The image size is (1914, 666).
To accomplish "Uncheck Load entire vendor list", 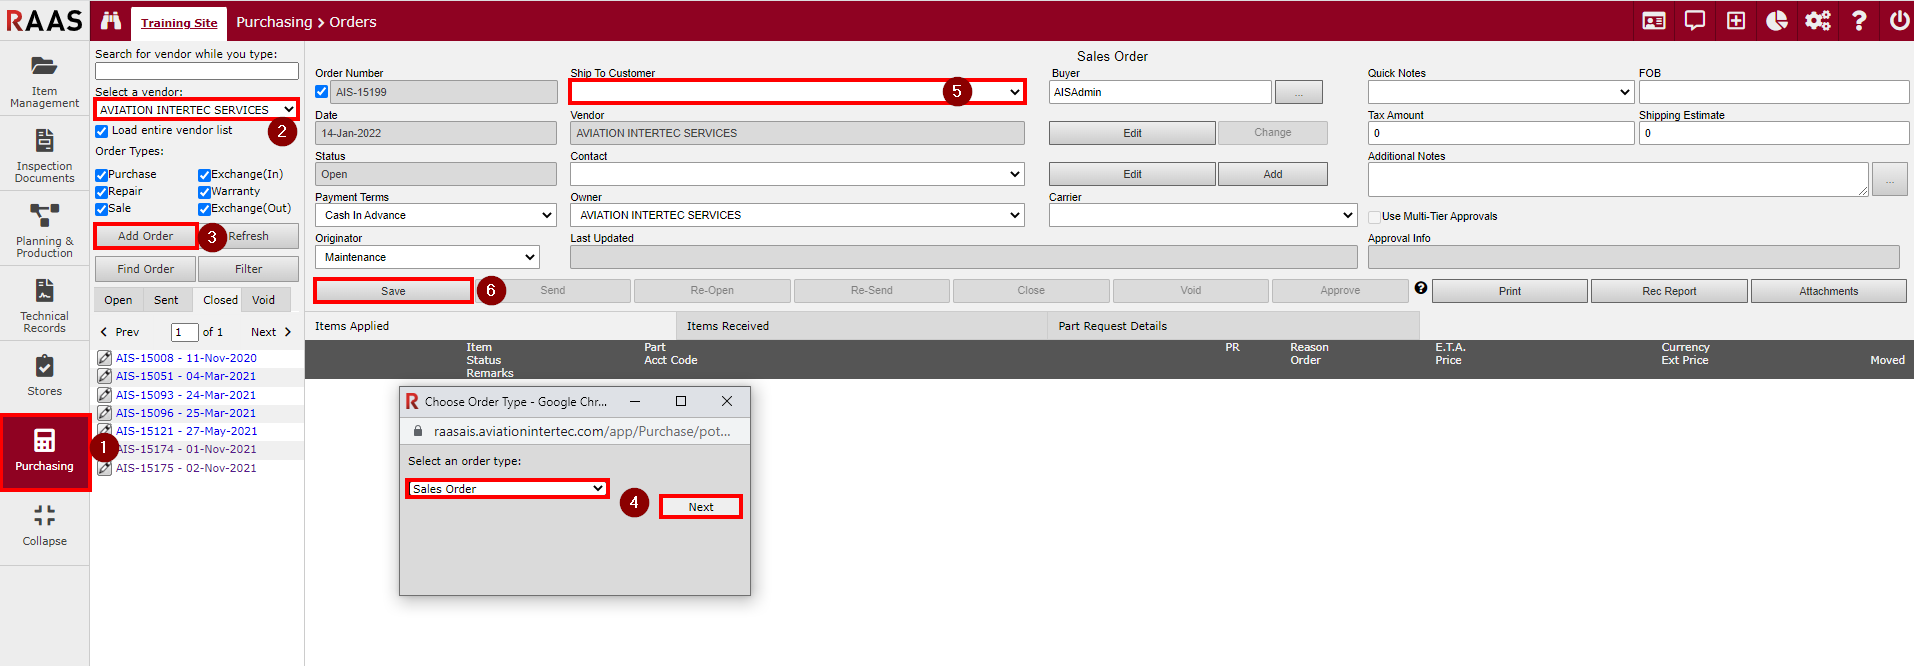I will point(102,131).
